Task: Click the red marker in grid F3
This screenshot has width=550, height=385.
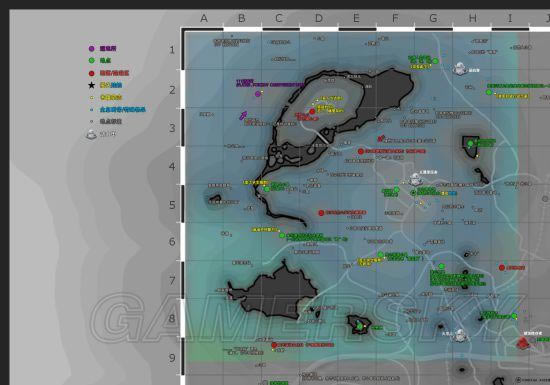Action: pos(381,139)
